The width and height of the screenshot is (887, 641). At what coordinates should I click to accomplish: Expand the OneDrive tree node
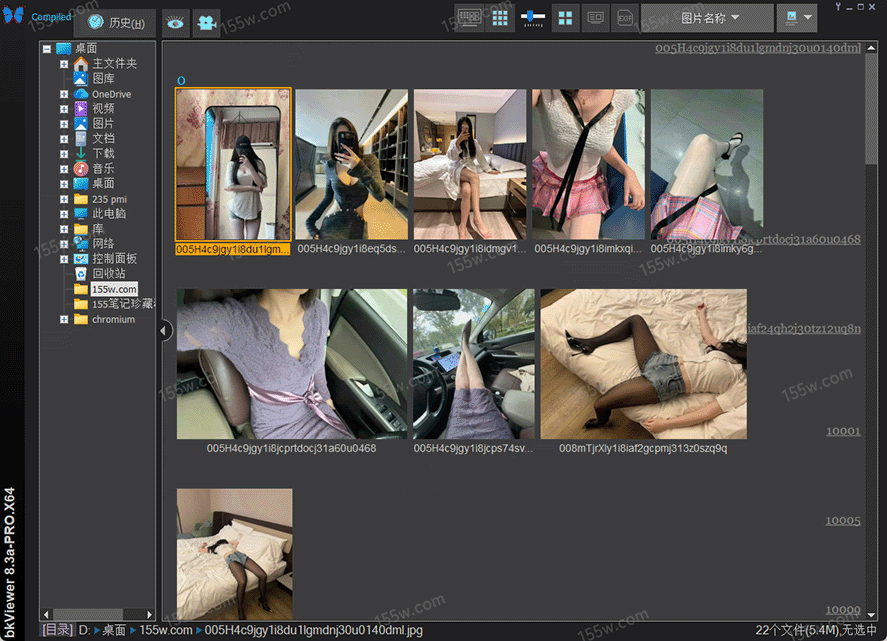pyautogui.click(x=64, y=94)
